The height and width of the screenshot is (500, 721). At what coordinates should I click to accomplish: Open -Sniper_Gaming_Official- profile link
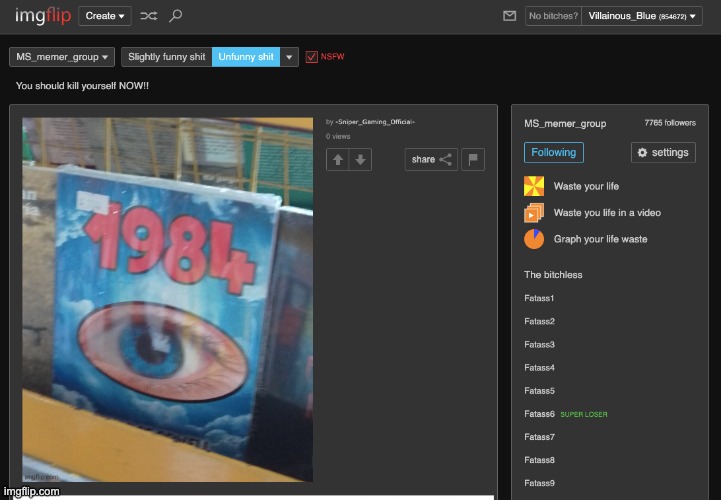[x=375, y=122]
